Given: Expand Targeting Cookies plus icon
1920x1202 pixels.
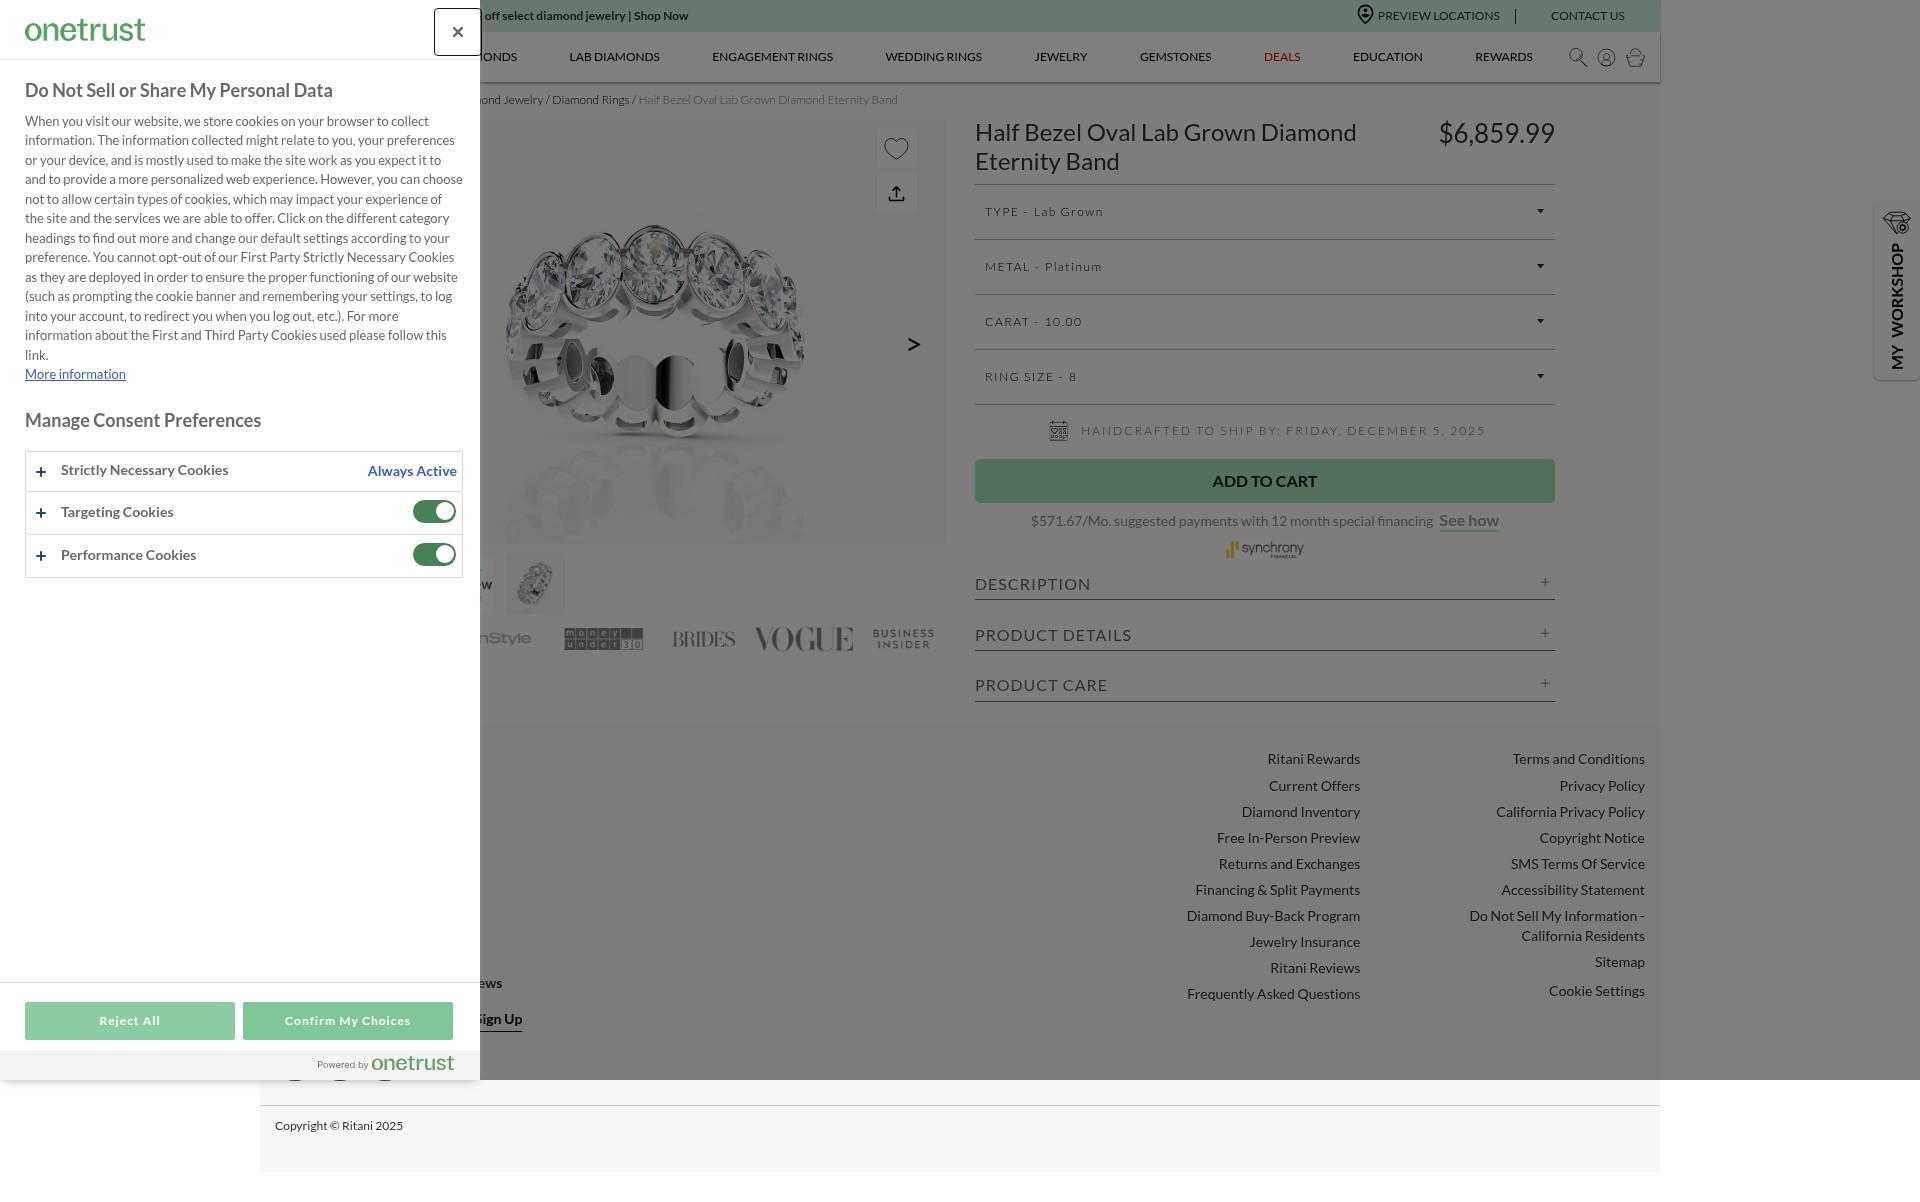Looking at the screenshot, I should (41, 513).
